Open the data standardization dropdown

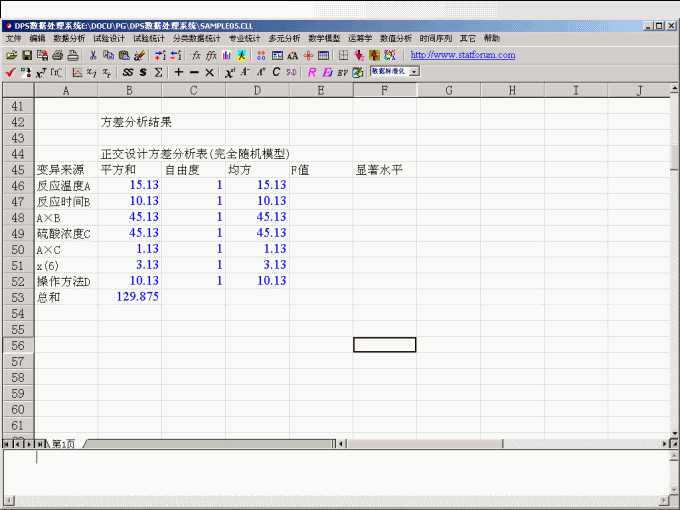click(x=414, y=72)
